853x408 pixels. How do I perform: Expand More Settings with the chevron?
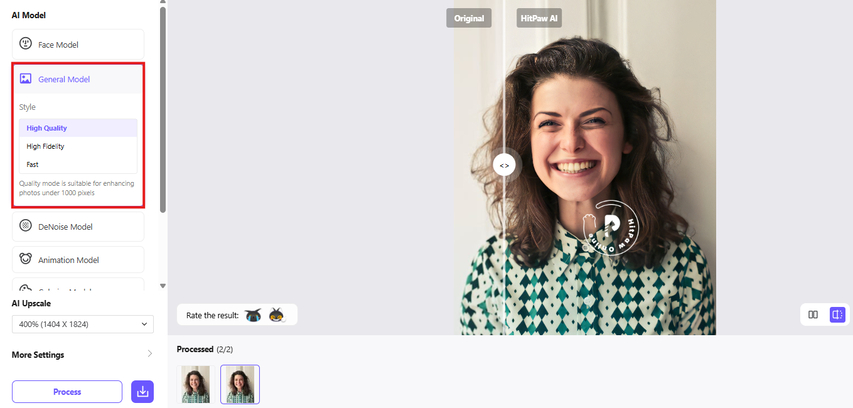tap(150, 354)
